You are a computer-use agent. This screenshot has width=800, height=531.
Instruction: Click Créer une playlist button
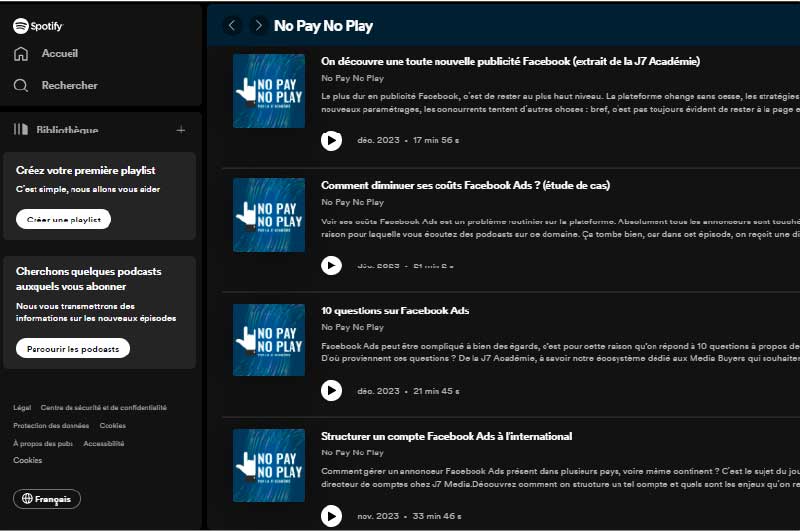coord(63,219)
